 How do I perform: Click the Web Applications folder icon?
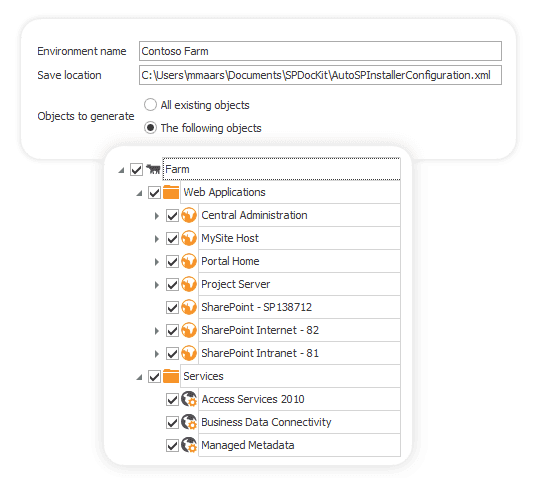click(x=171, y=192)
